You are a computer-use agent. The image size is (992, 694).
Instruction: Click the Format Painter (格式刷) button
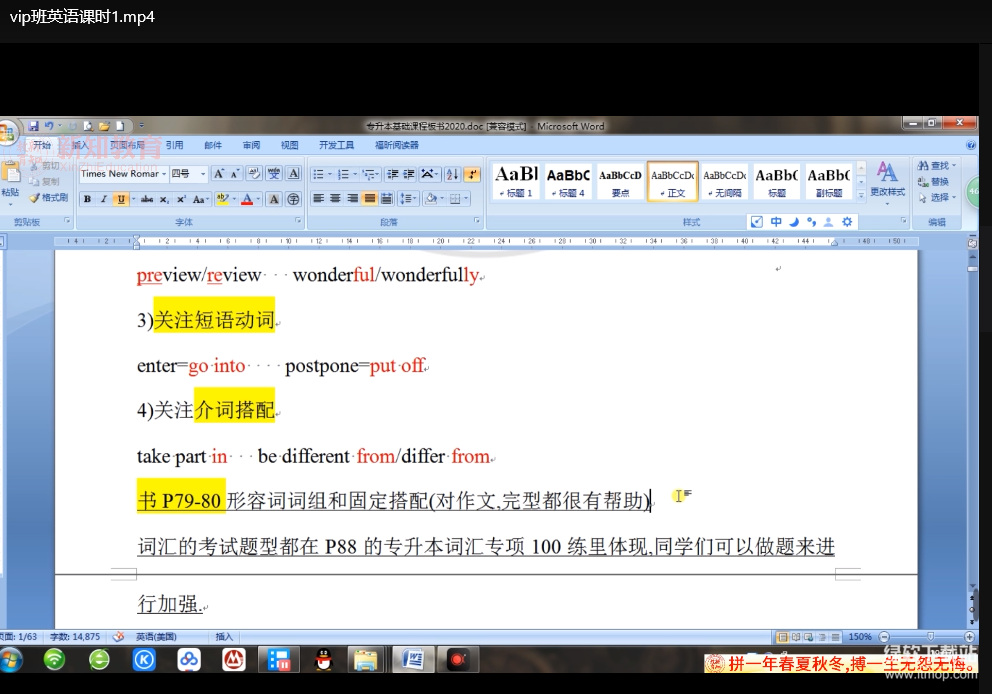pyautogui.click(x=49, y=197)
